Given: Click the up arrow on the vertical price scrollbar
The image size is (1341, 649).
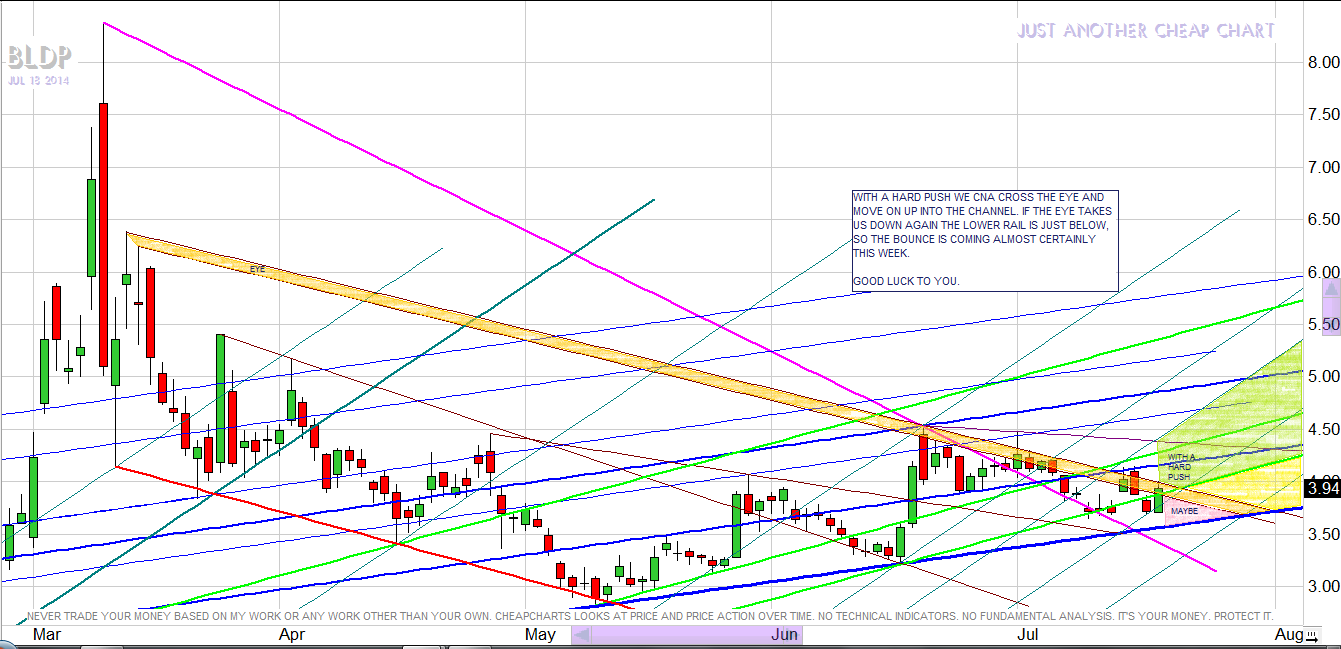Looking at the screenshot, I should 1330,287.
